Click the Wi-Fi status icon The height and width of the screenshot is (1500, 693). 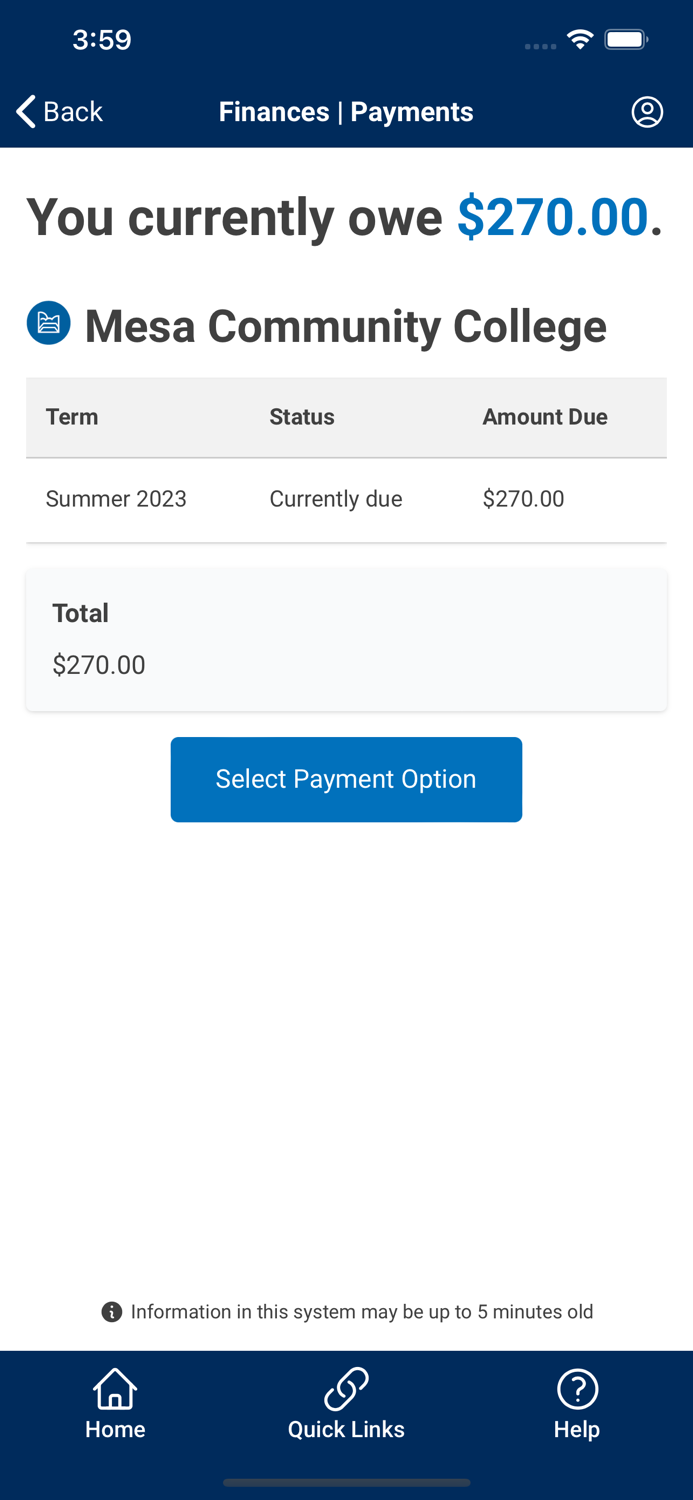(582, 40)
